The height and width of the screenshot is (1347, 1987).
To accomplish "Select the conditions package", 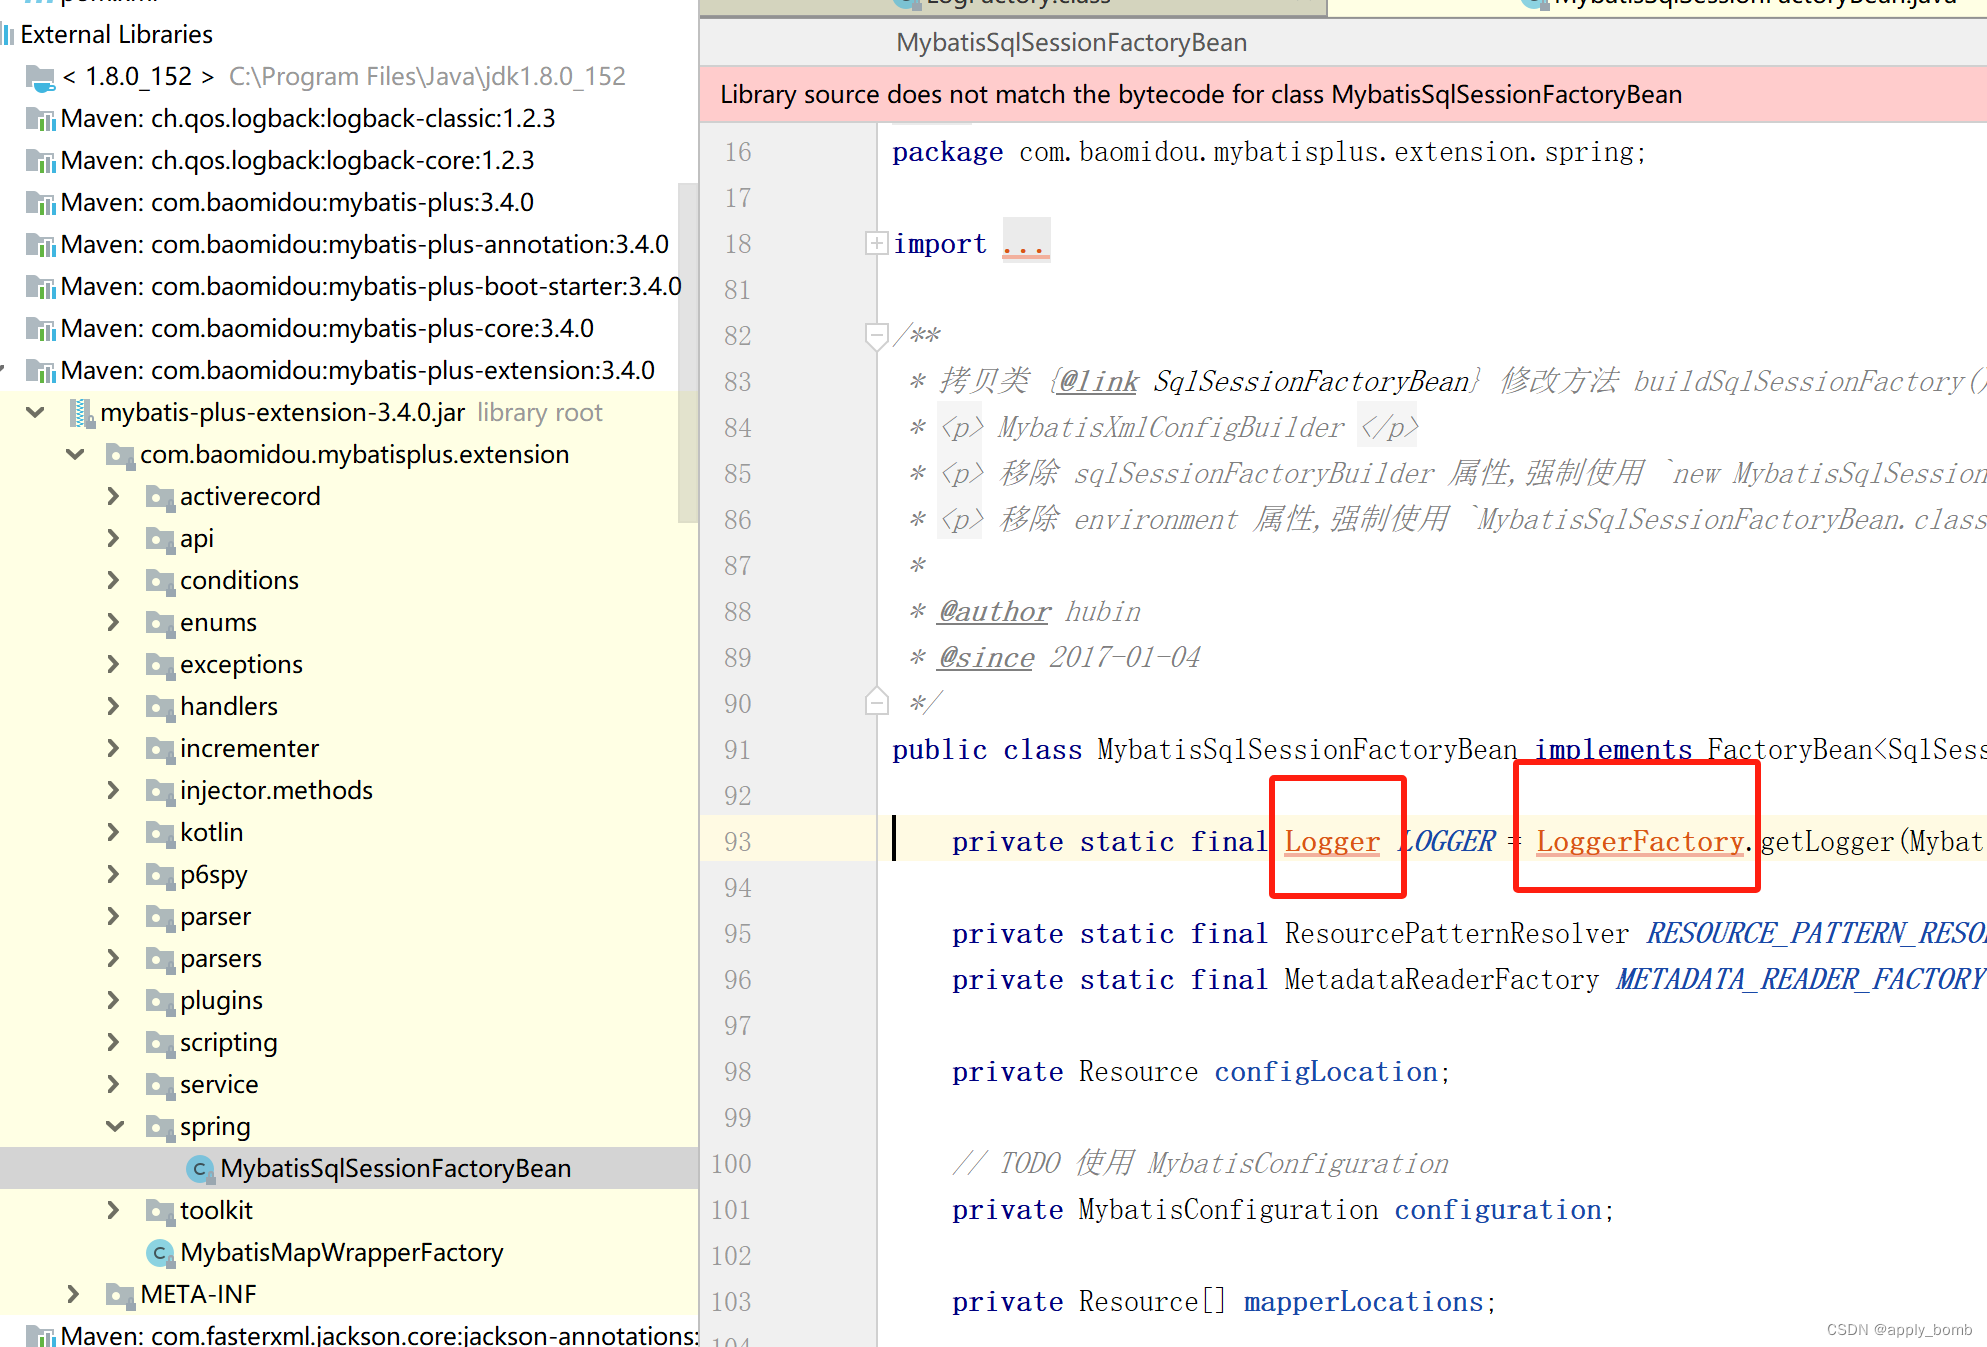I will click(239, 580).
